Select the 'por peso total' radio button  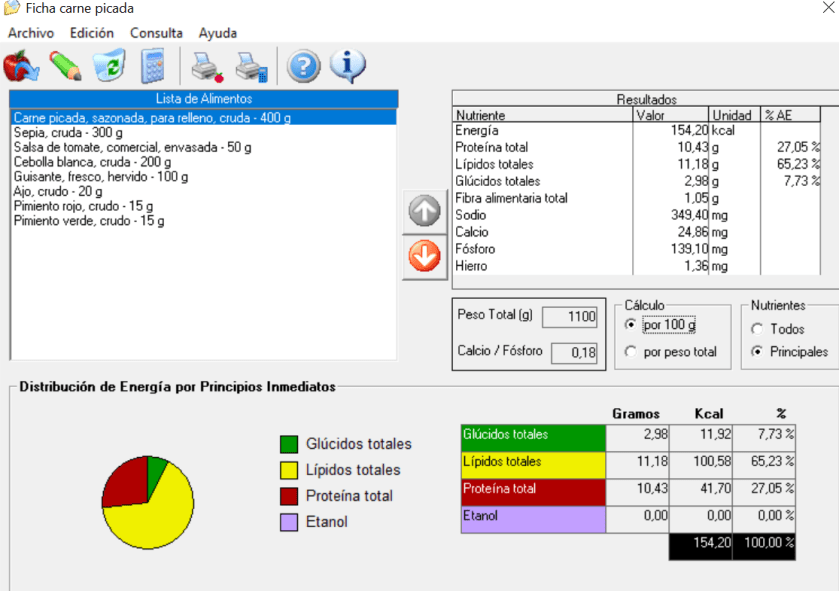[631, 352]
